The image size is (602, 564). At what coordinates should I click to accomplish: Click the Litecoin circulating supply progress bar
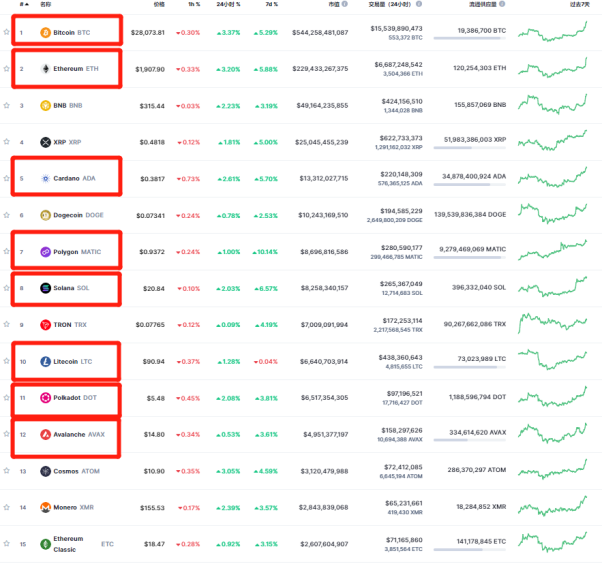(x=470, y=367)
